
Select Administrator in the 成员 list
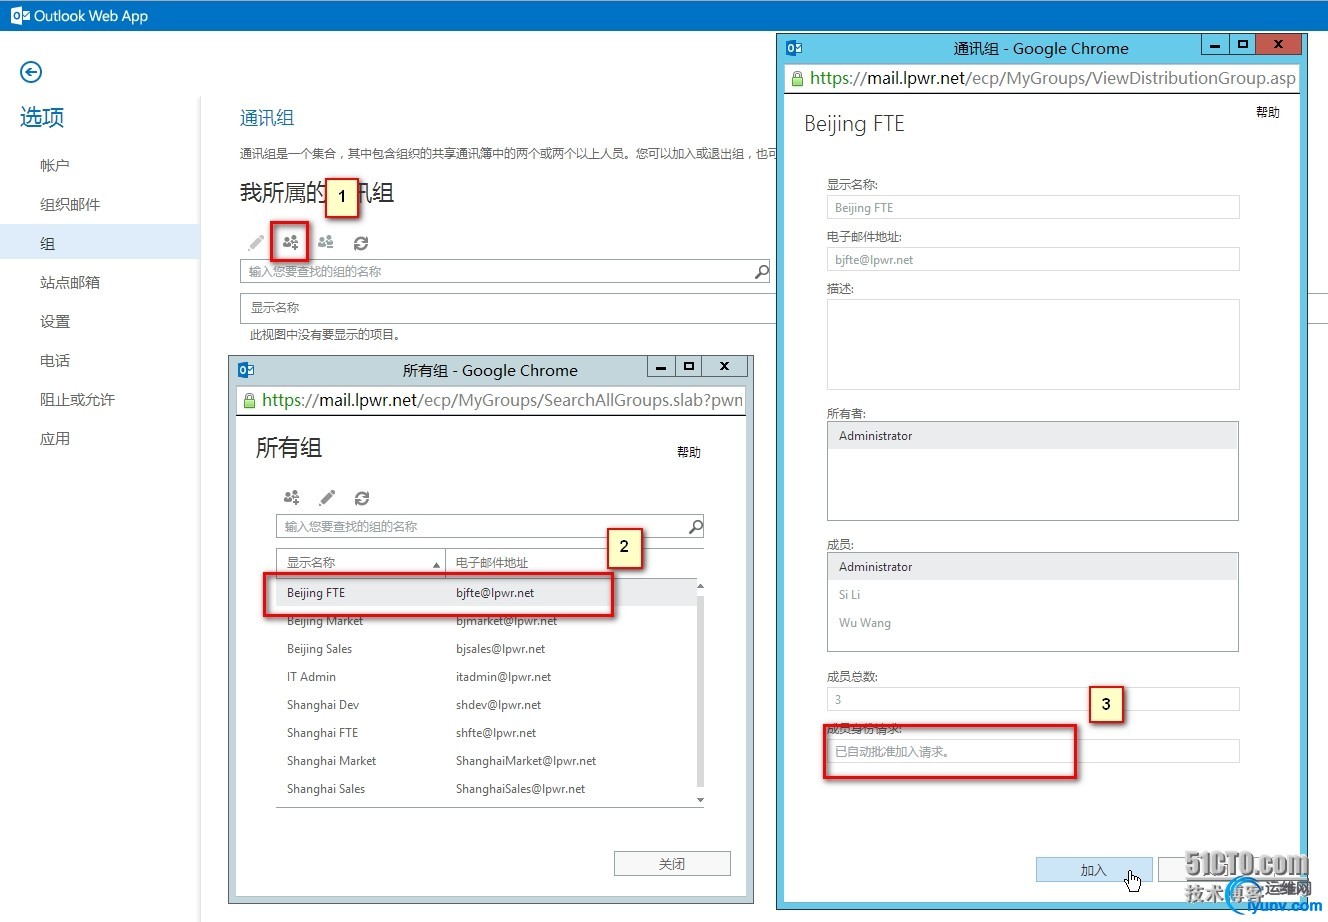click(x=1033, y=567)
